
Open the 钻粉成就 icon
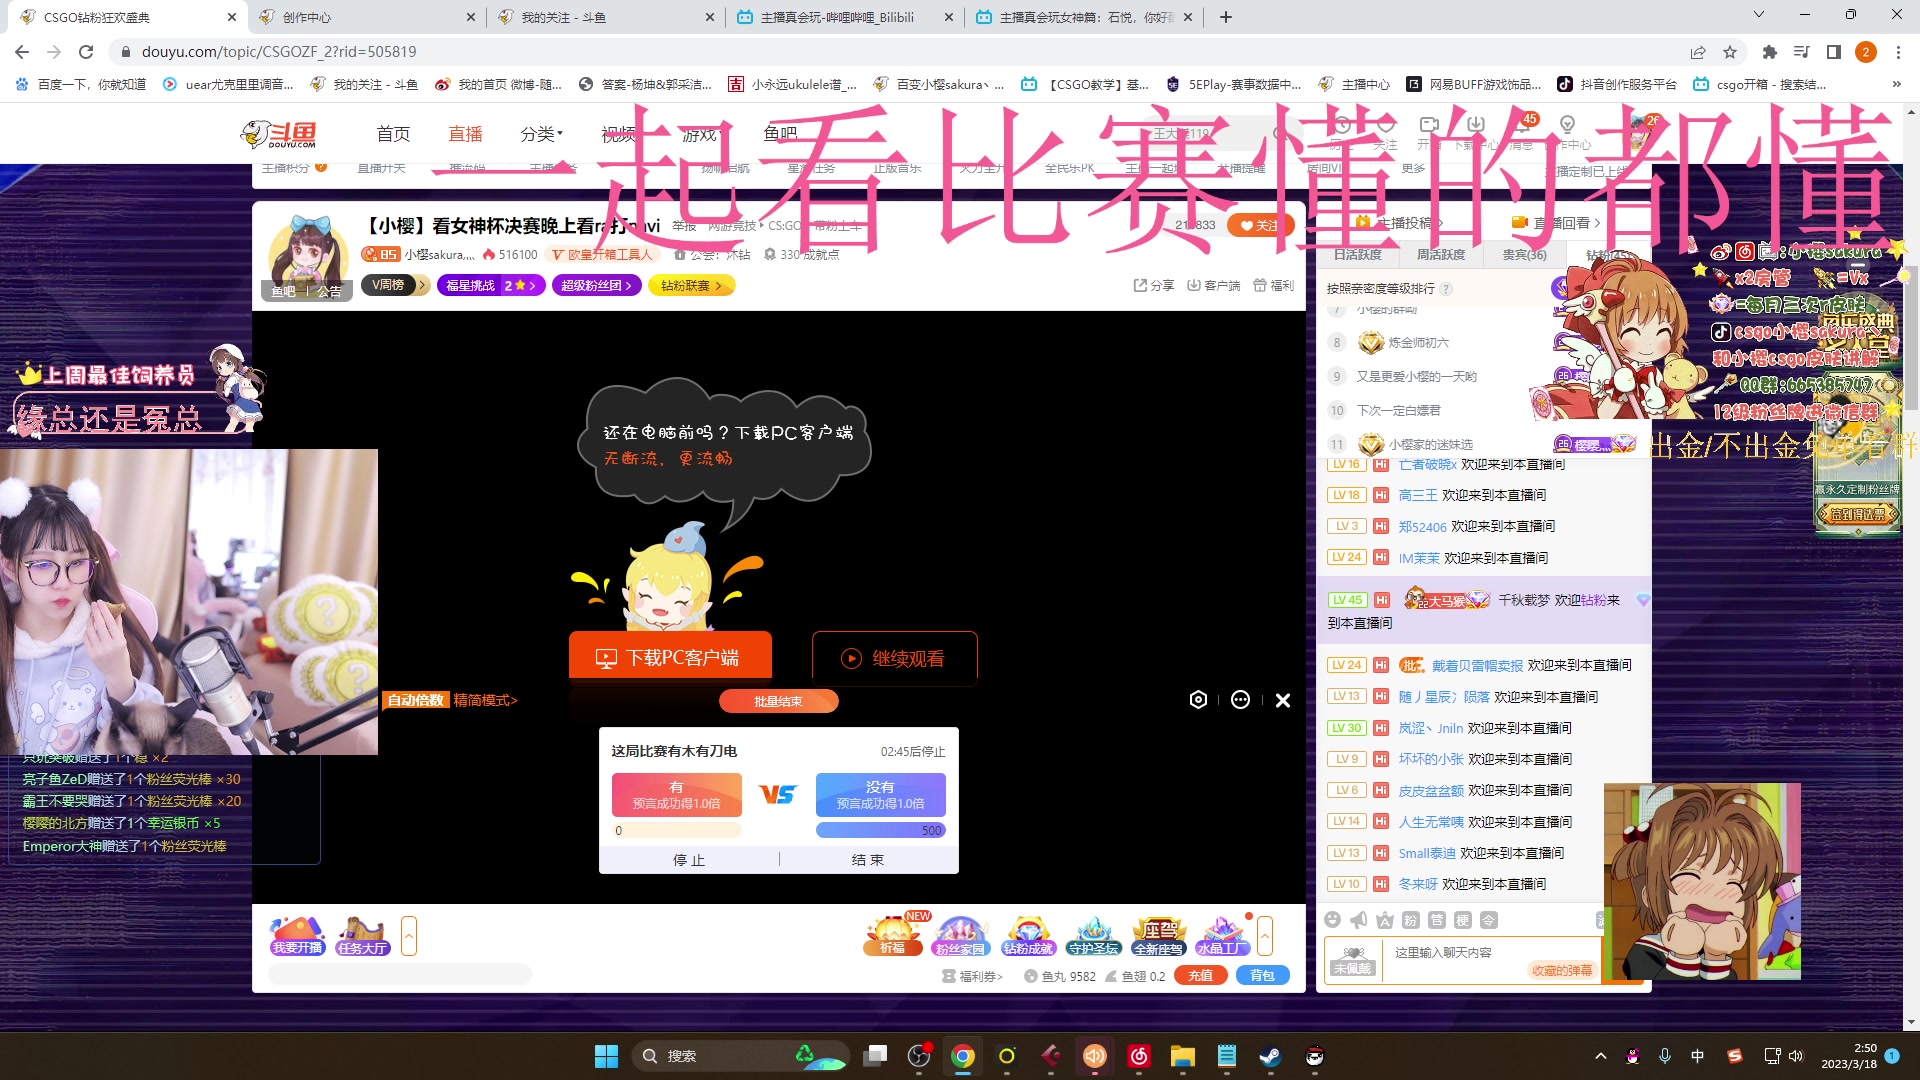[x=1028, y=936]
